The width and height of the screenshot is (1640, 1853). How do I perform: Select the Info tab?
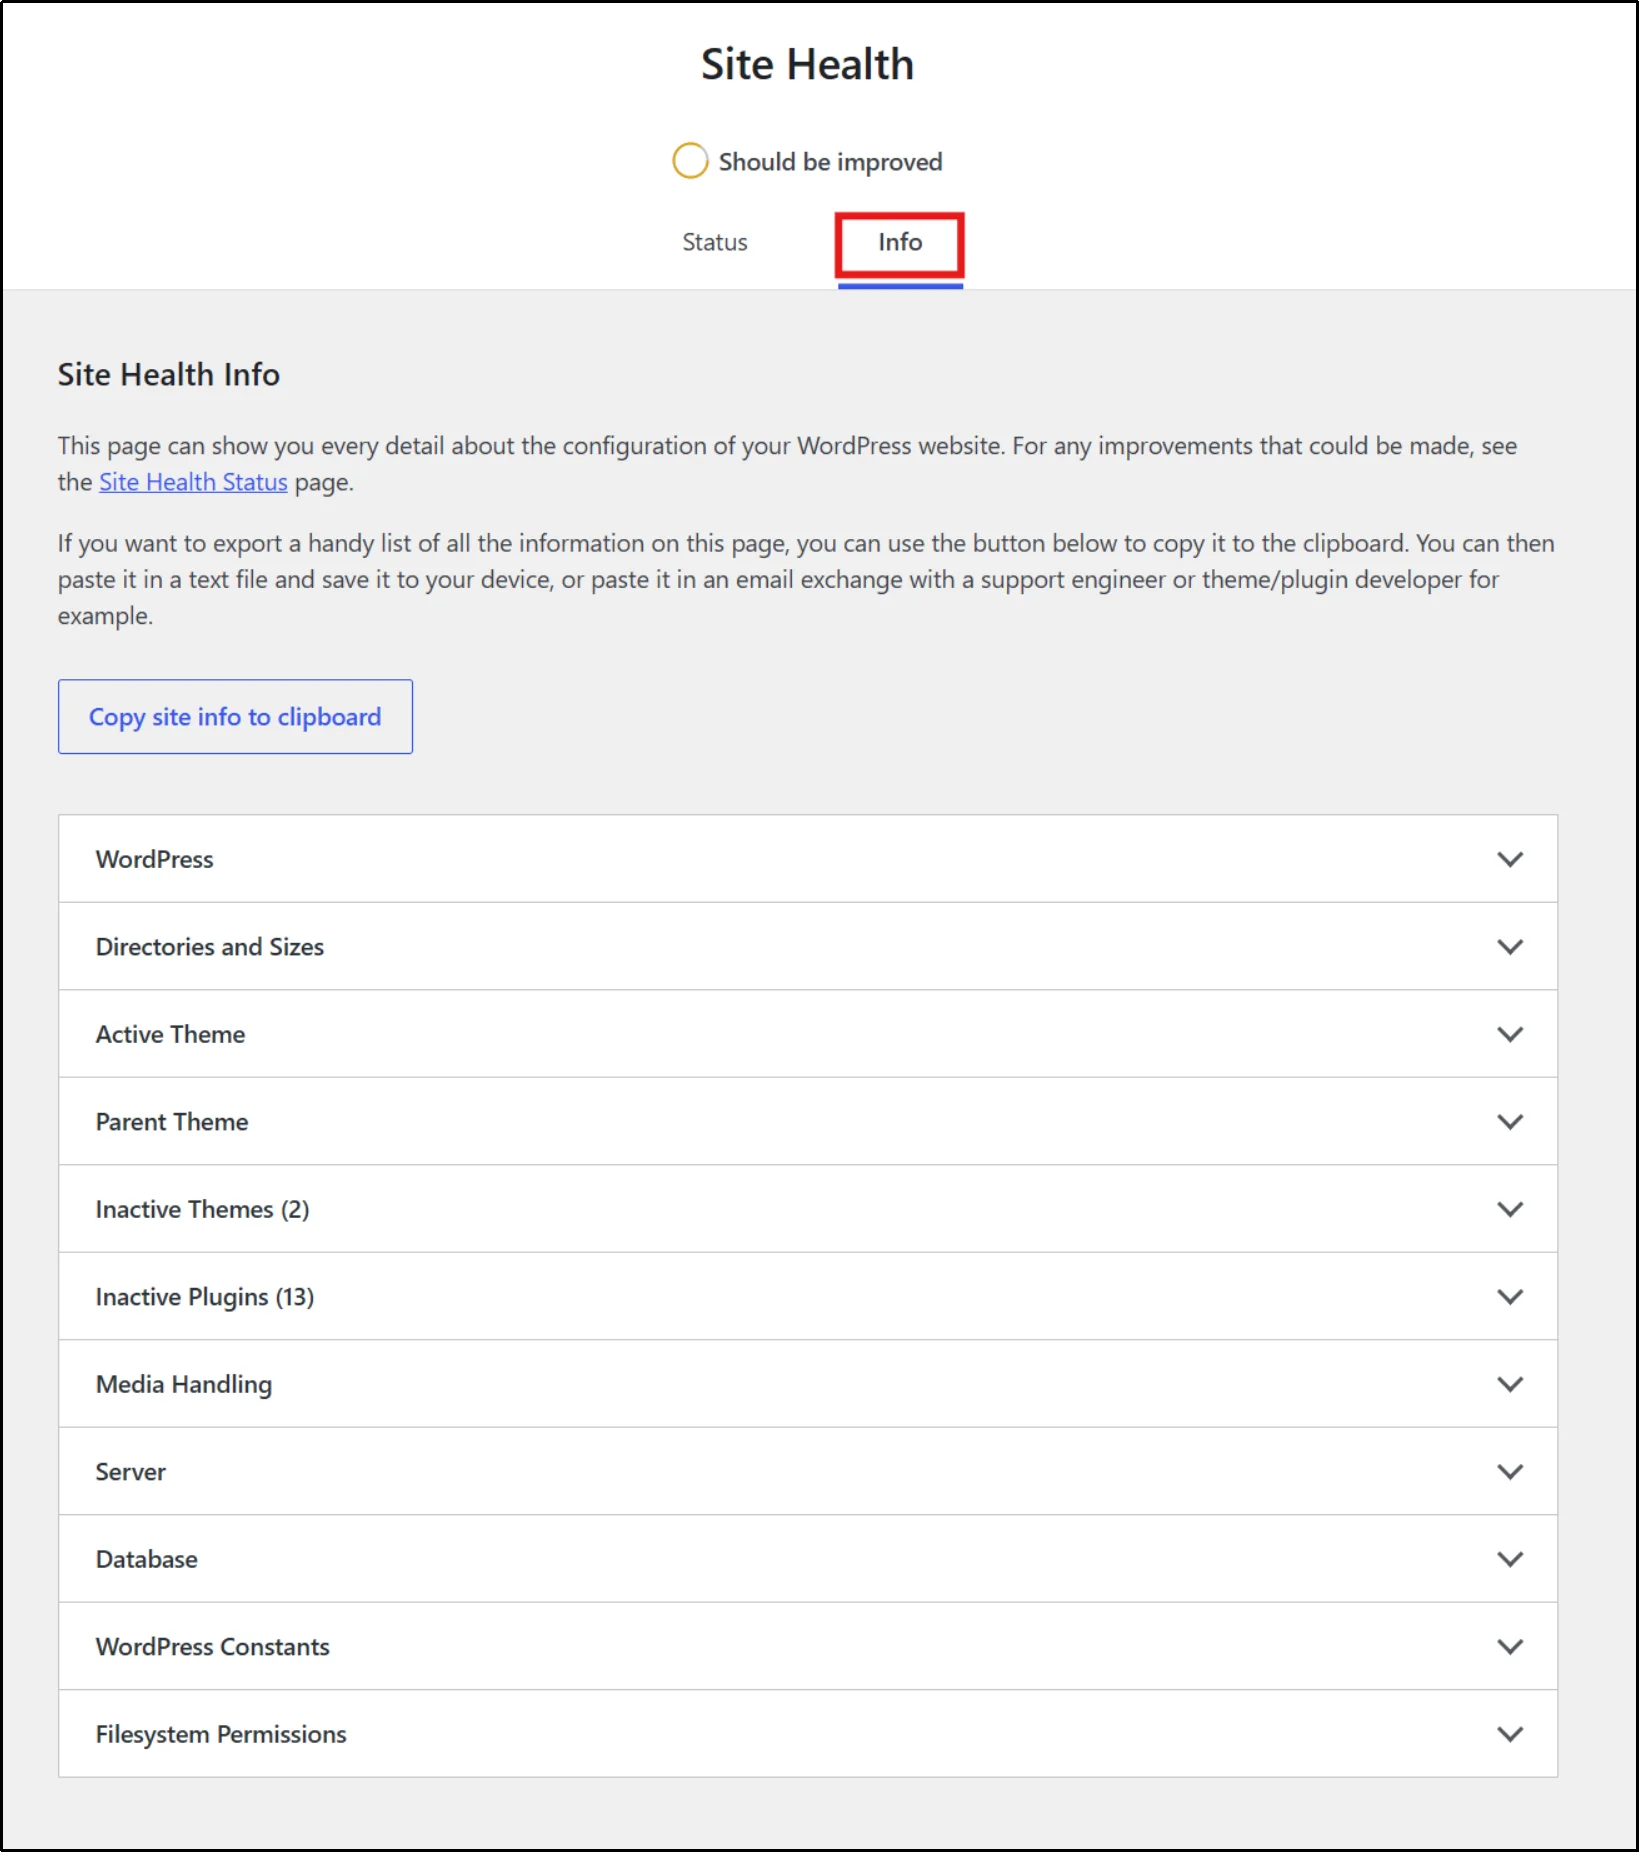900,243
